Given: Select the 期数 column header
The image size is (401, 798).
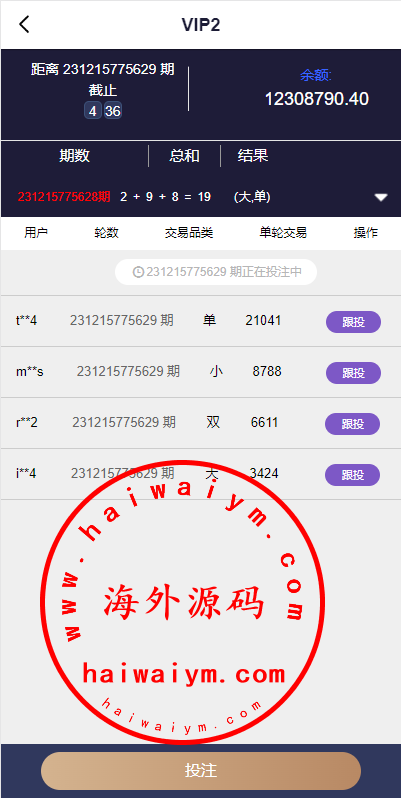Looking at the screenshot, I should click(74, 156).
